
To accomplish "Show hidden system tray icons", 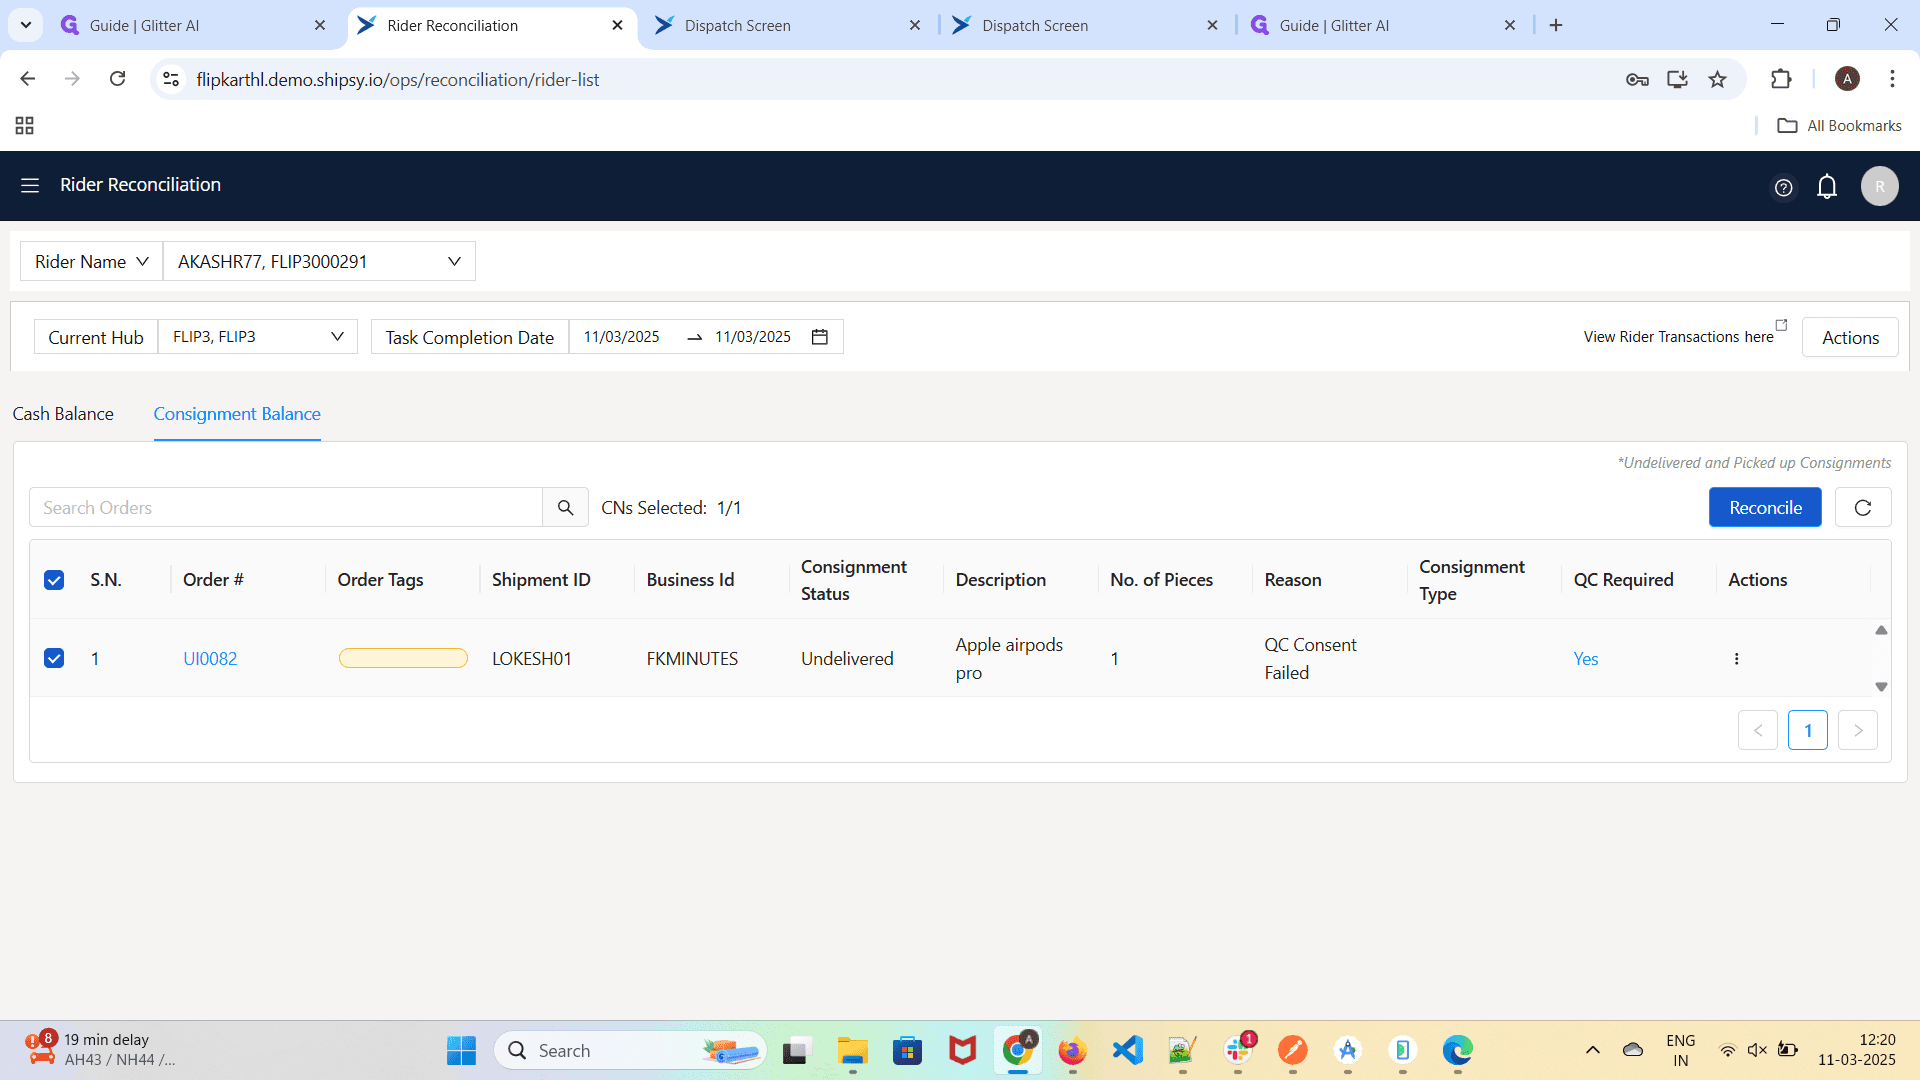I will pos(1593,1050).
